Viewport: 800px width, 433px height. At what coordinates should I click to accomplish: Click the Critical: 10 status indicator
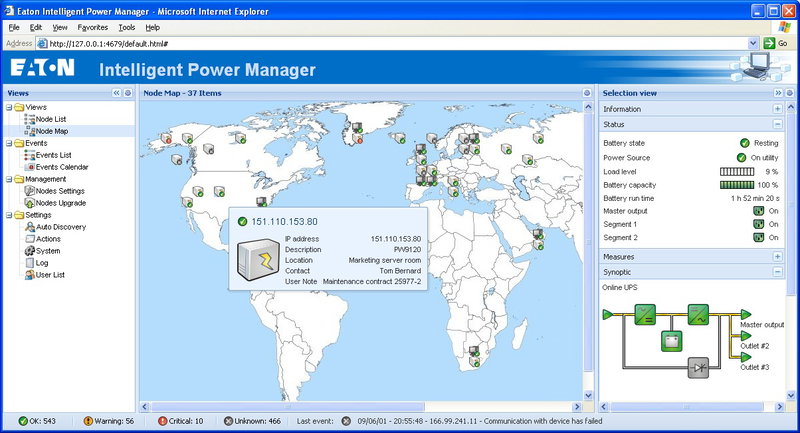(x=181, y=421)
